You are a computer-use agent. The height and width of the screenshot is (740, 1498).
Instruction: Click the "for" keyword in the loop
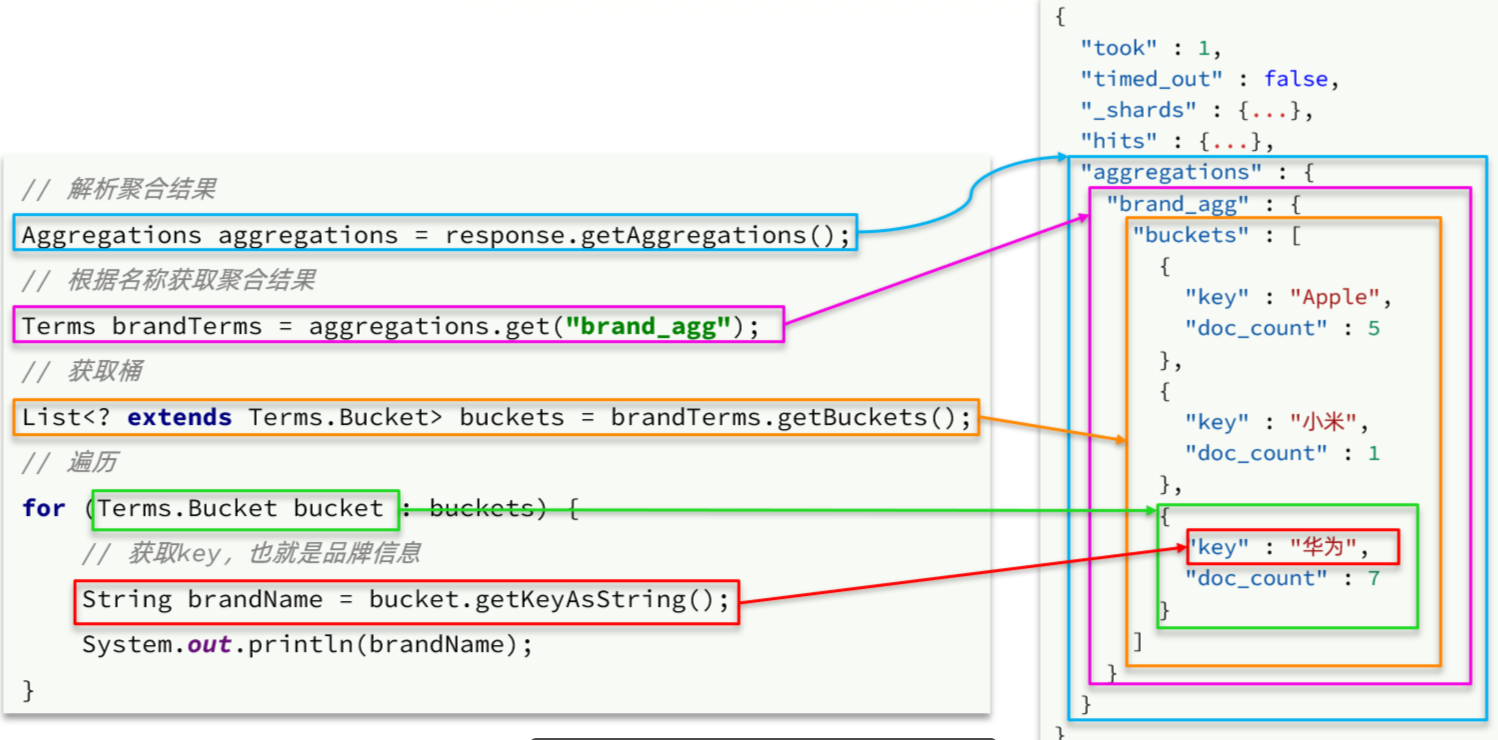click(x=43, y=508)
